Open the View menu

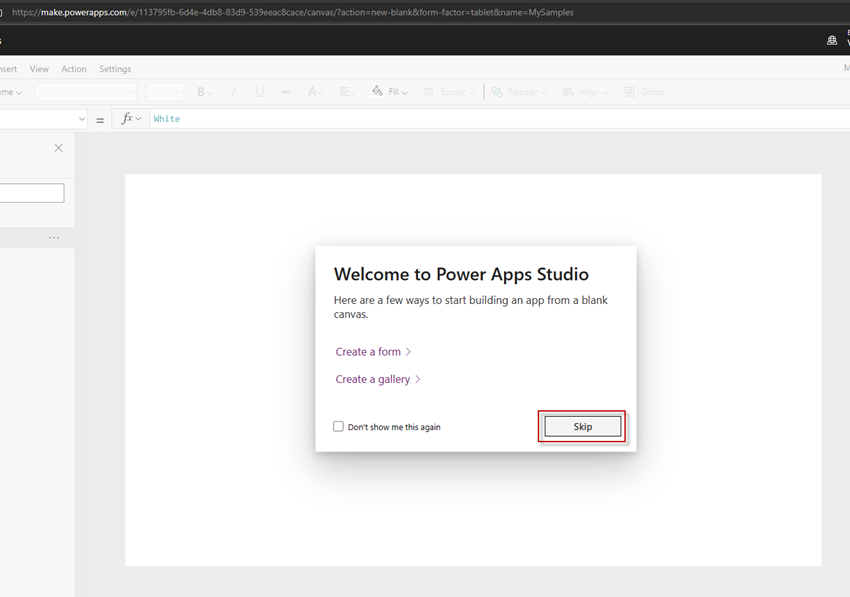tap(39, 68)
